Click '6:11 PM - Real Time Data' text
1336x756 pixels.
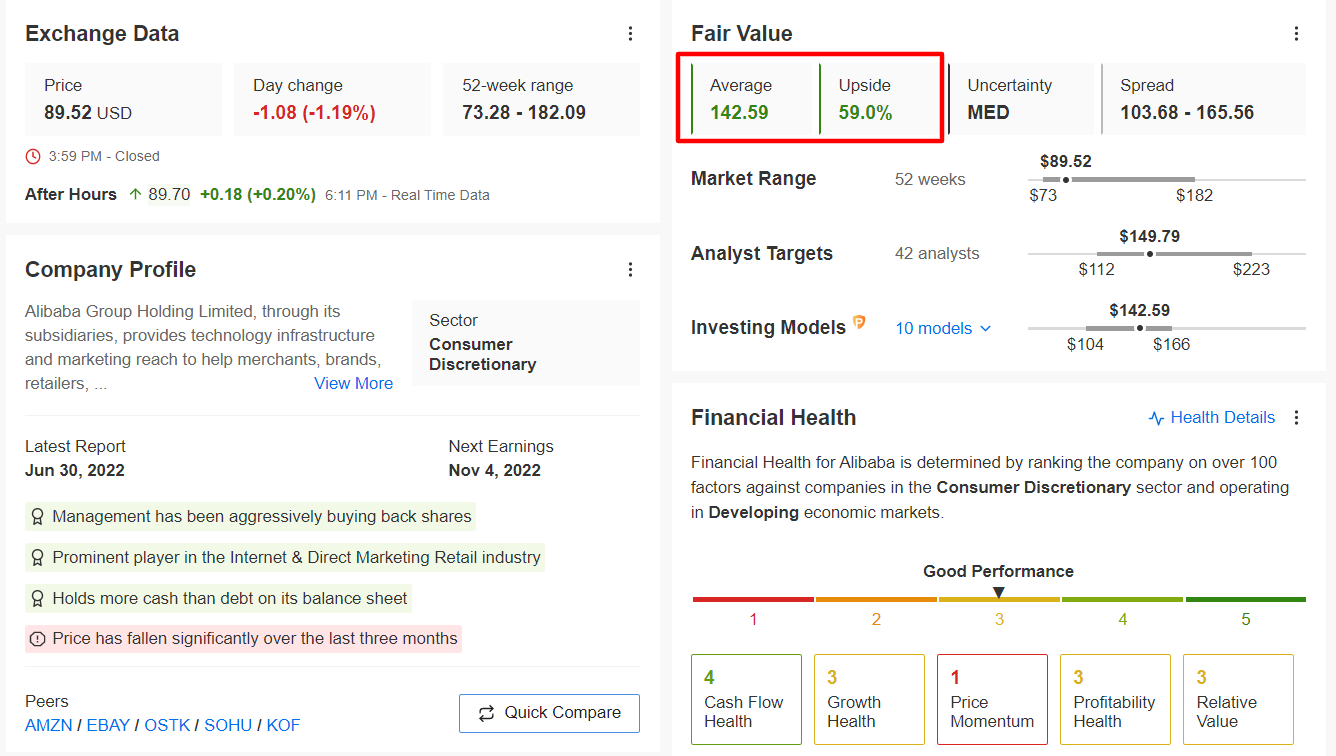[x=407, y=196]
